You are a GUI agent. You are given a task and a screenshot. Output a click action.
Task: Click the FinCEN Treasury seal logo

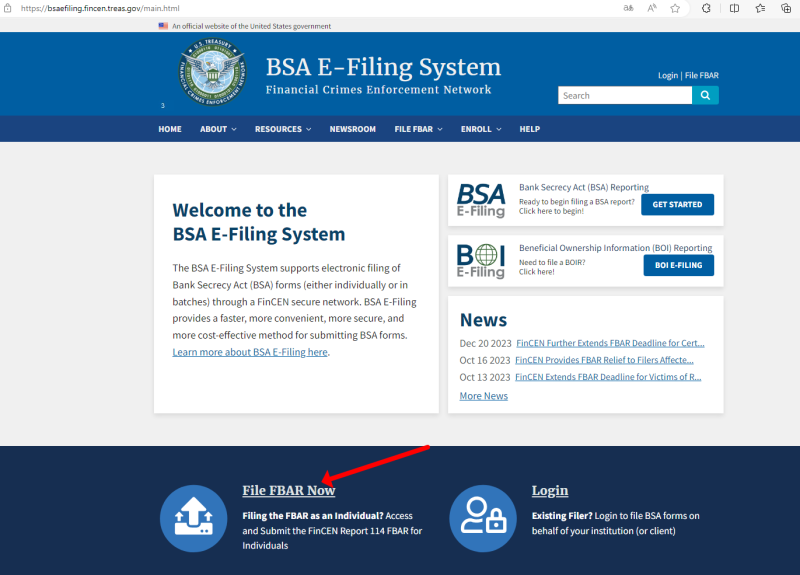pos(212,72)
